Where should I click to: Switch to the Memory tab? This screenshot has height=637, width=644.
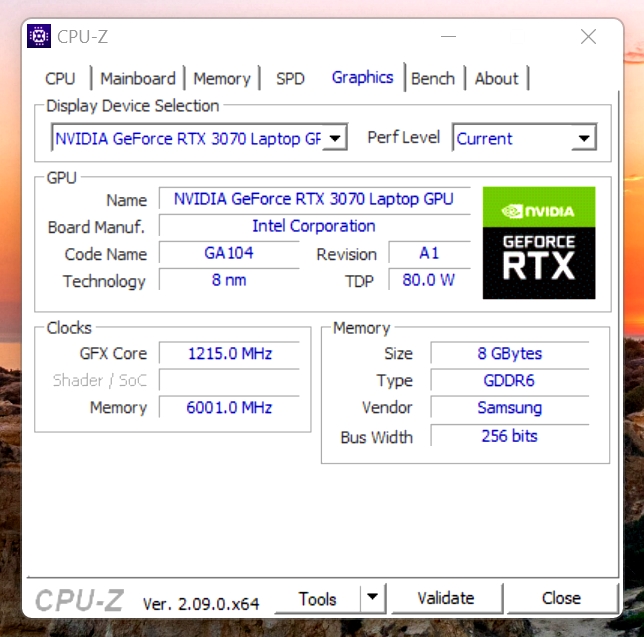click(222, 78)
